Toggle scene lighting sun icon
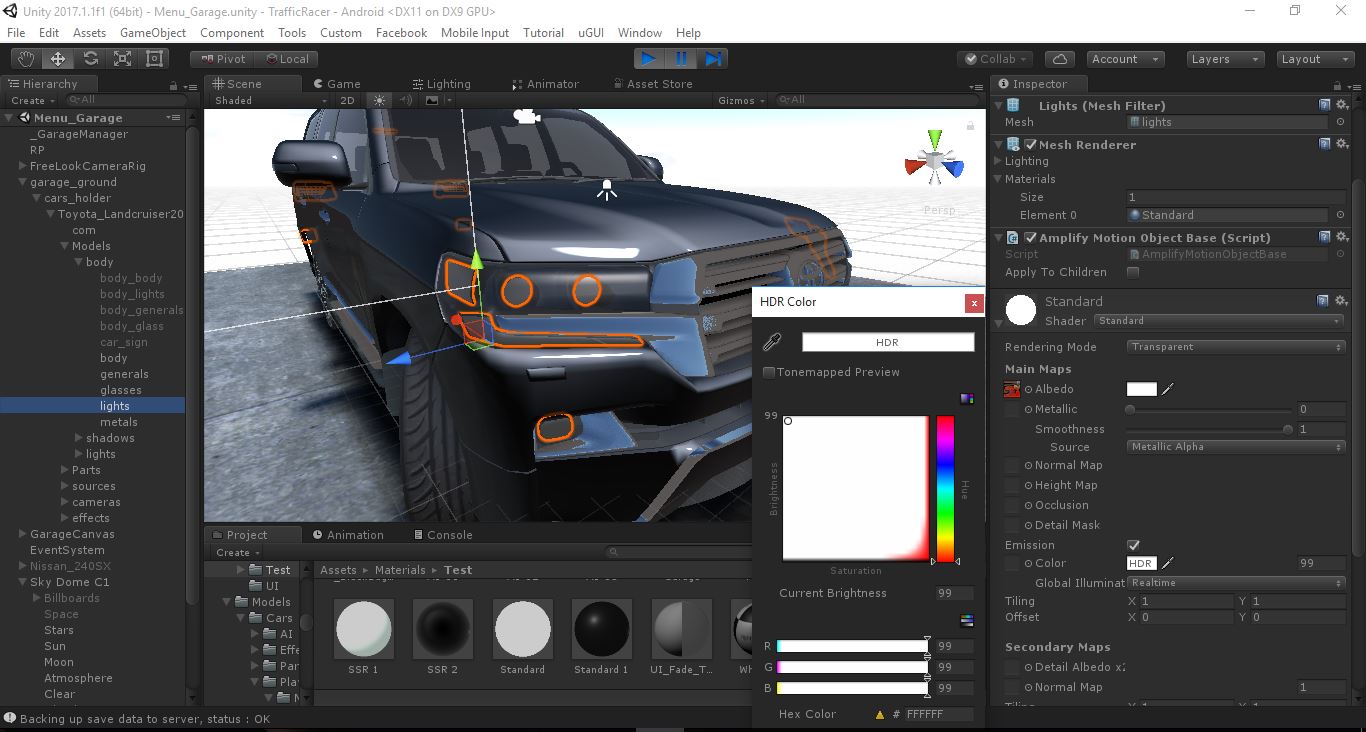 pyautogui.click(x=379, y=100)
